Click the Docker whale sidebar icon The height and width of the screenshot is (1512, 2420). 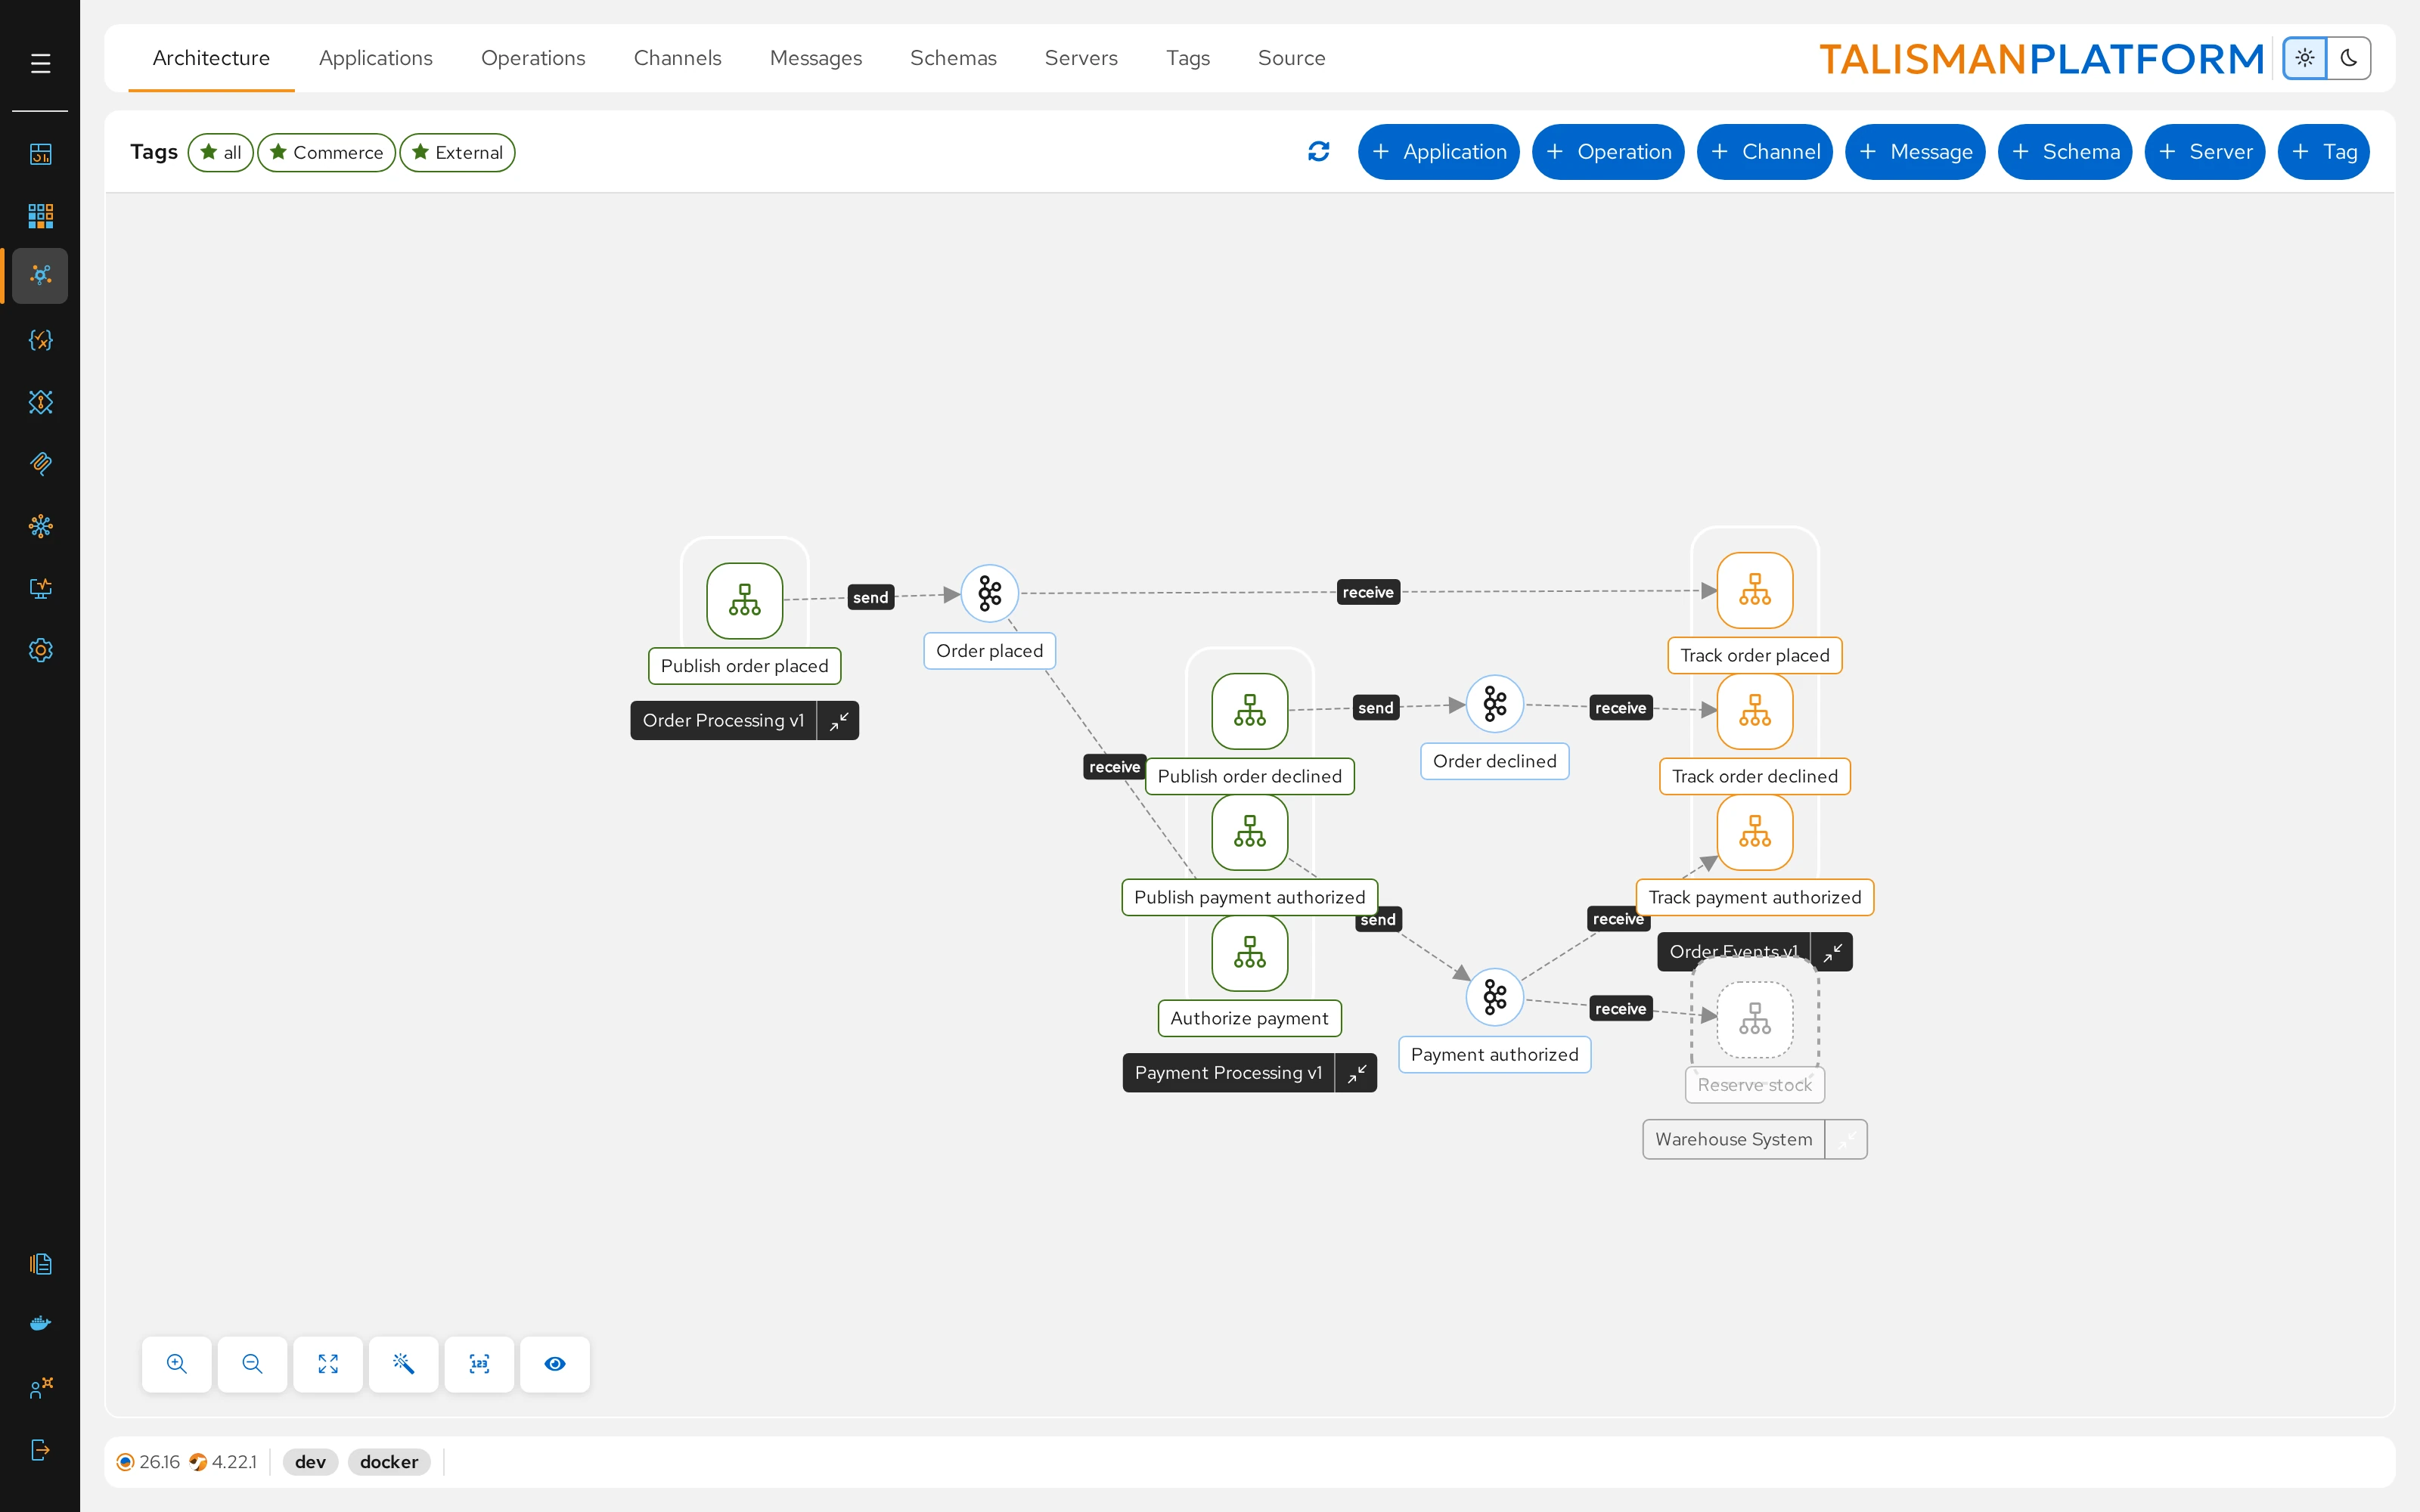coord(40,1323)
